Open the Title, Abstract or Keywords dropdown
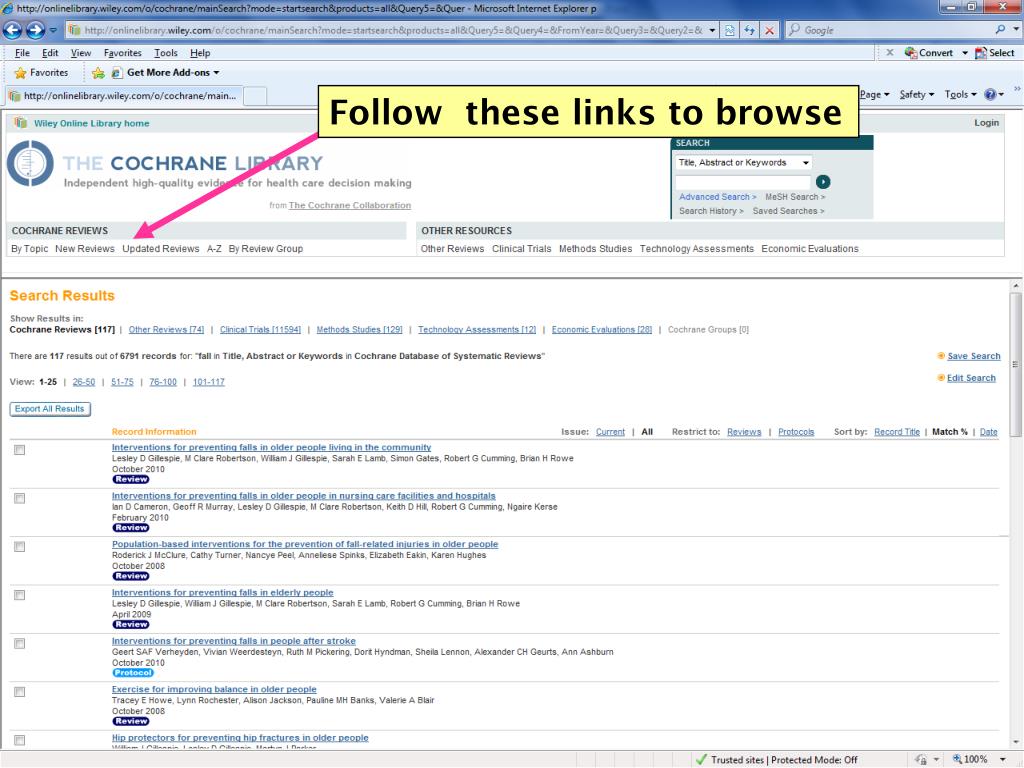This screenshot has height=768, width=1024. coord(743,163)
